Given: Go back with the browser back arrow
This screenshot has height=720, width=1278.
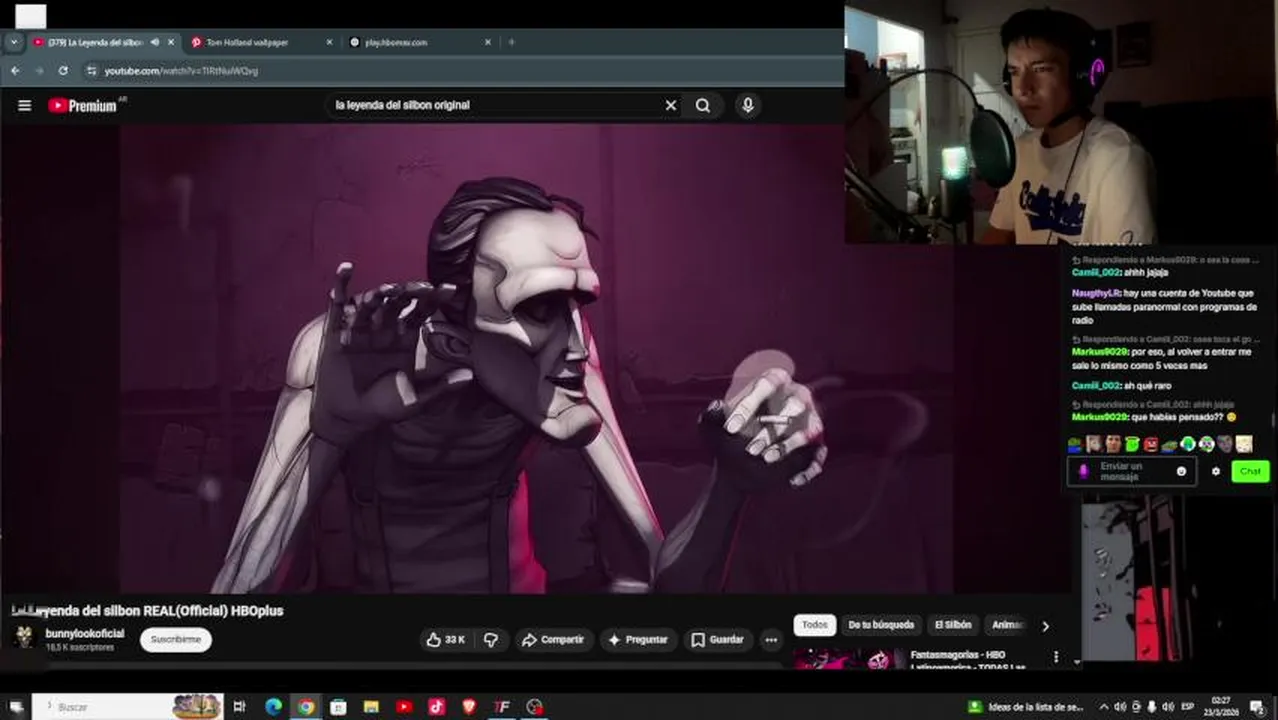Looking at the screenshot, I should tap(15, 71).
